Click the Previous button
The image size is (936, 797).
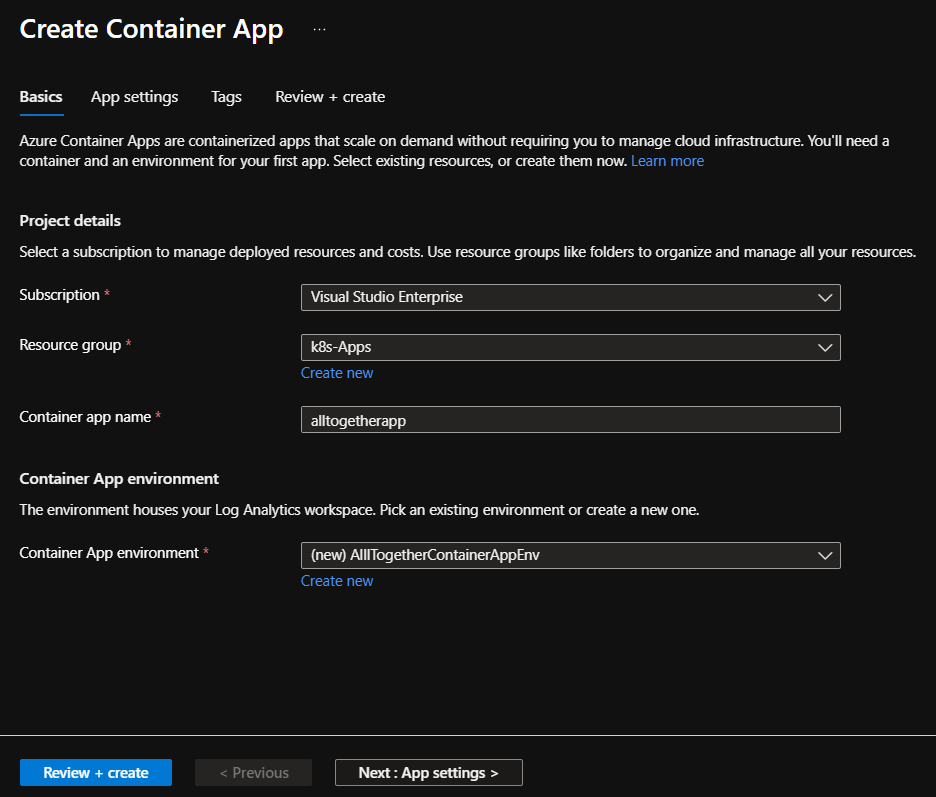[254, 773]
